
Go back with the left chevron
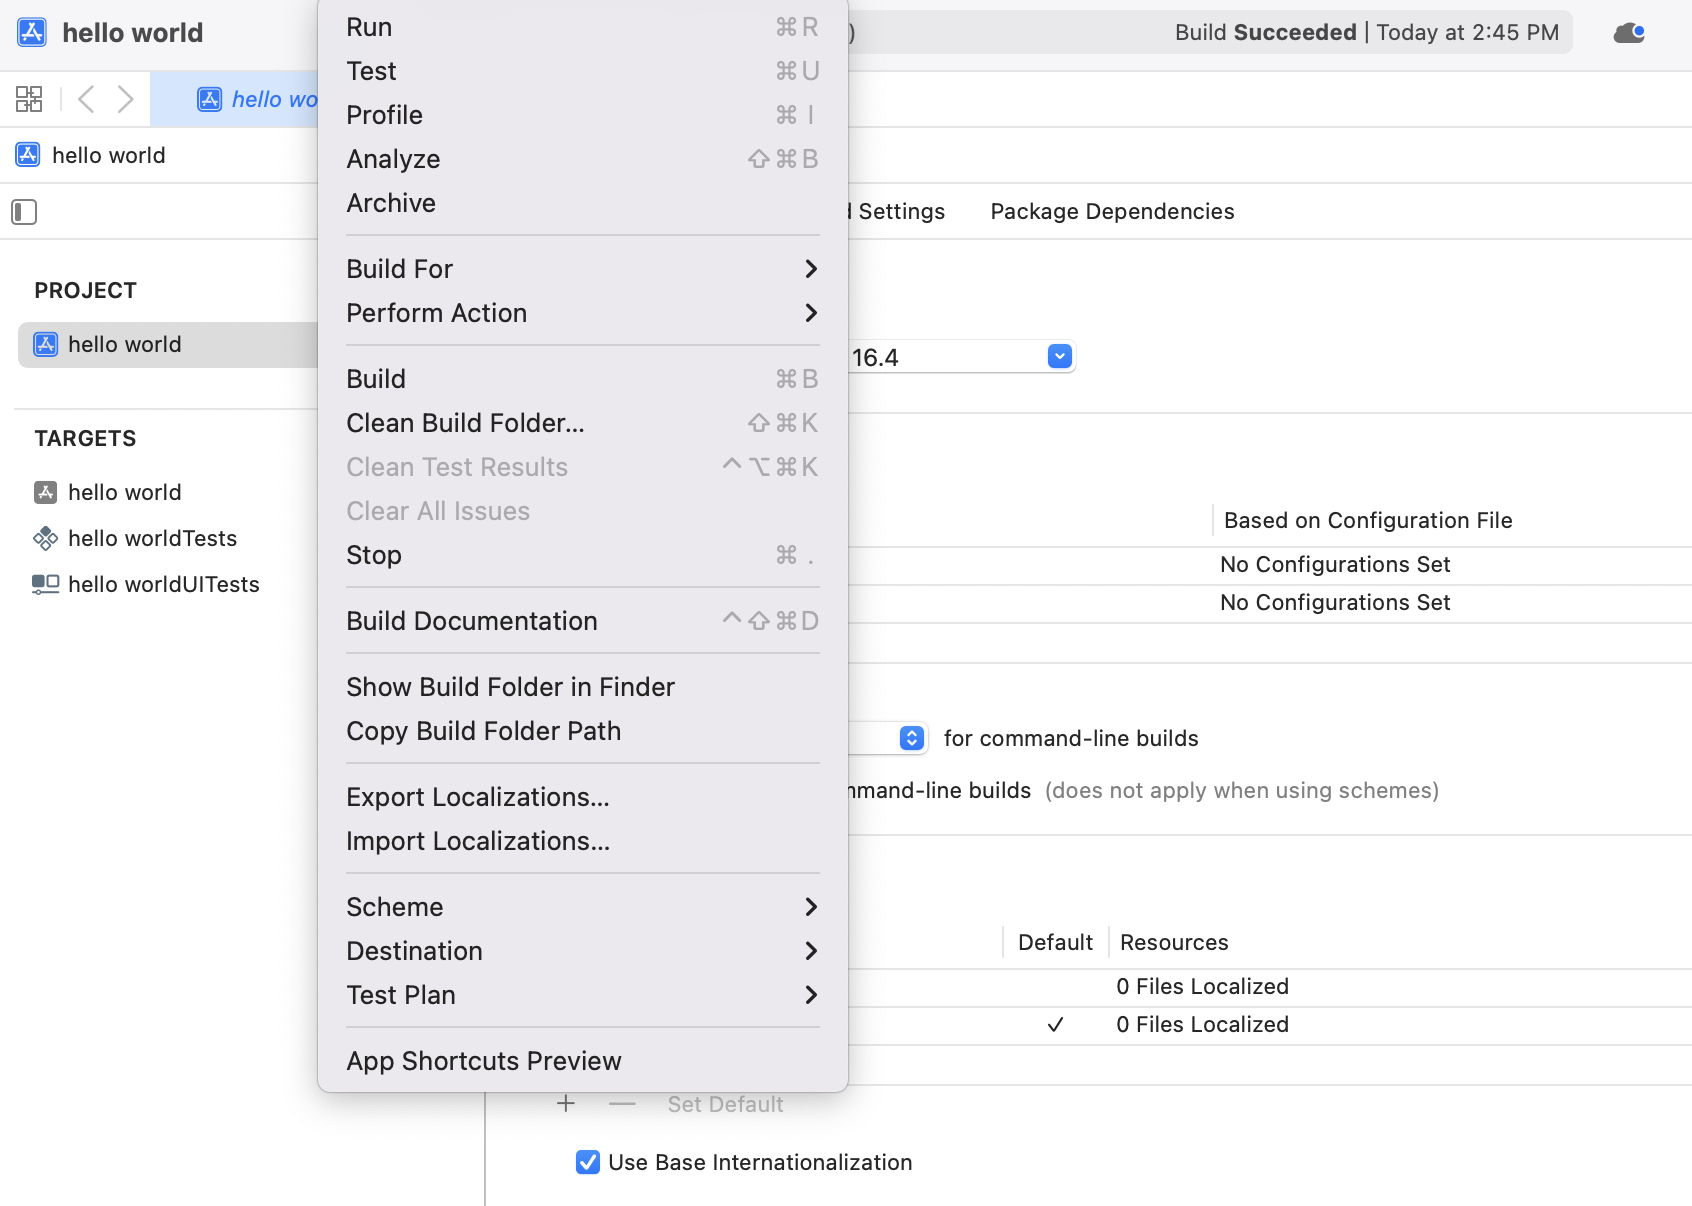[87, 99]
